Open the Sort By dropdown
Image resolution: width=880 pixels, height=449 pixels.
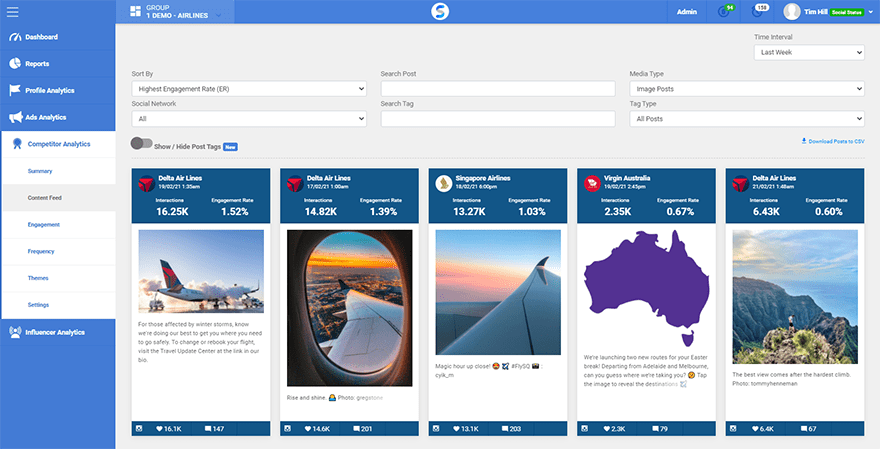click(249, 89)
